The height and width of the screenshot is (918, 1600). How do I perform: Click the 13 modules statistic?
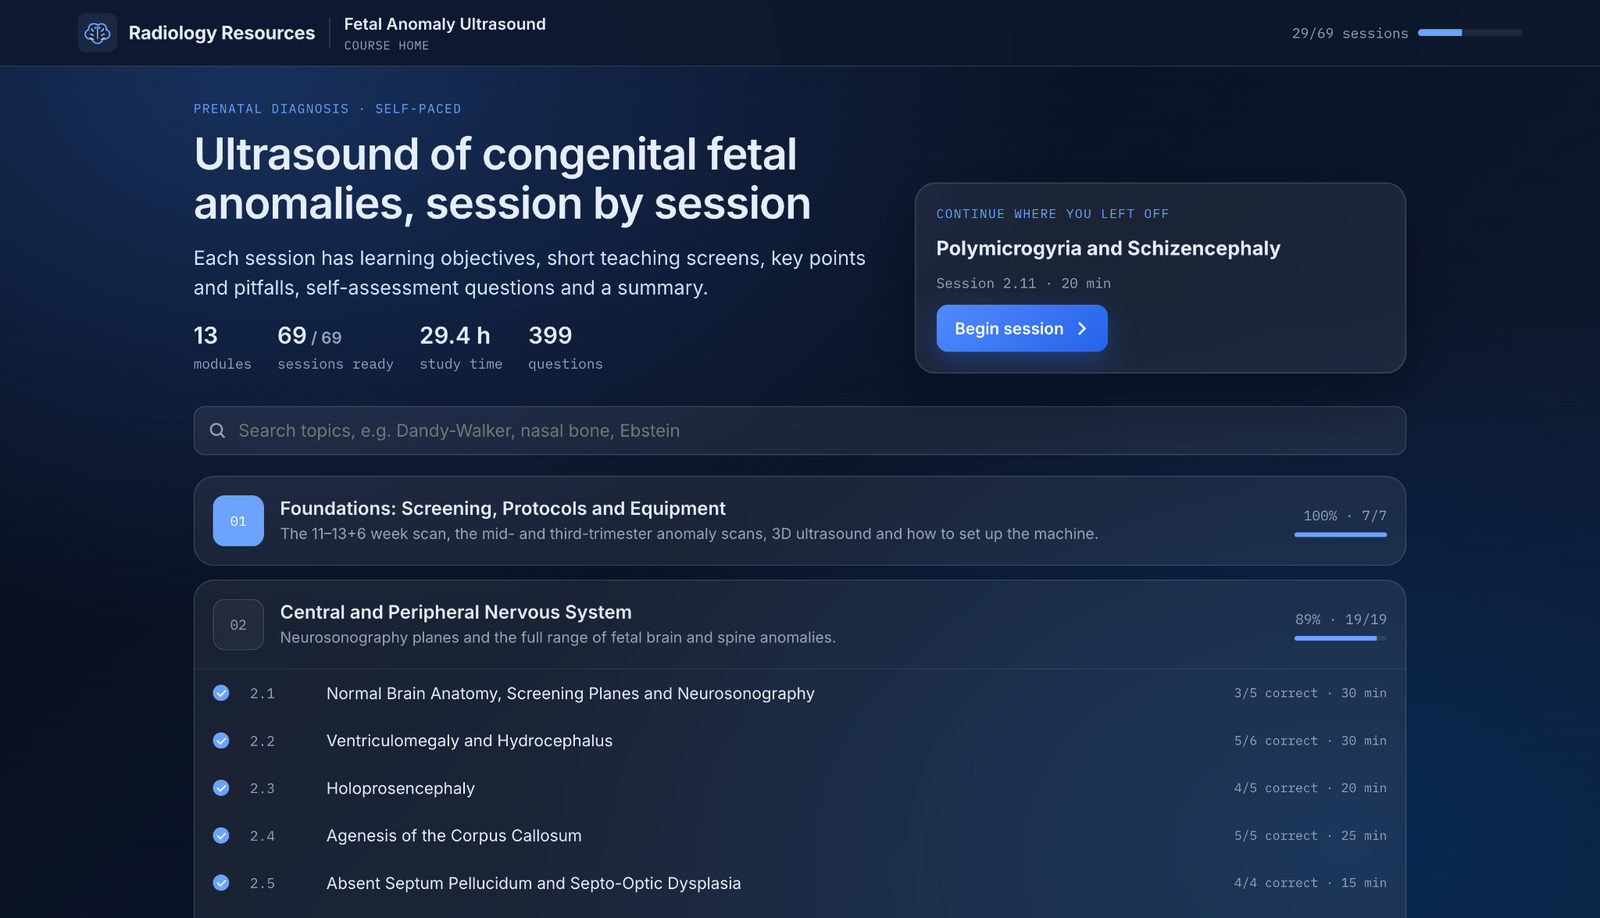(x=222, y=347)
